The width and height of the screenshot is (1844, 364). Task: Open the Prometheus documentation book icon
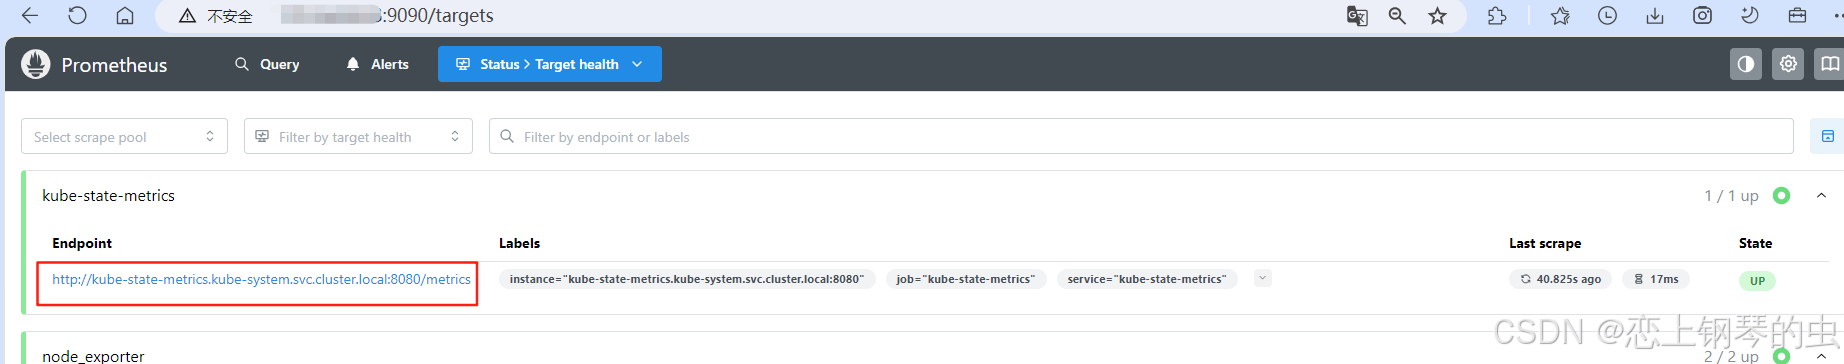1829,64
